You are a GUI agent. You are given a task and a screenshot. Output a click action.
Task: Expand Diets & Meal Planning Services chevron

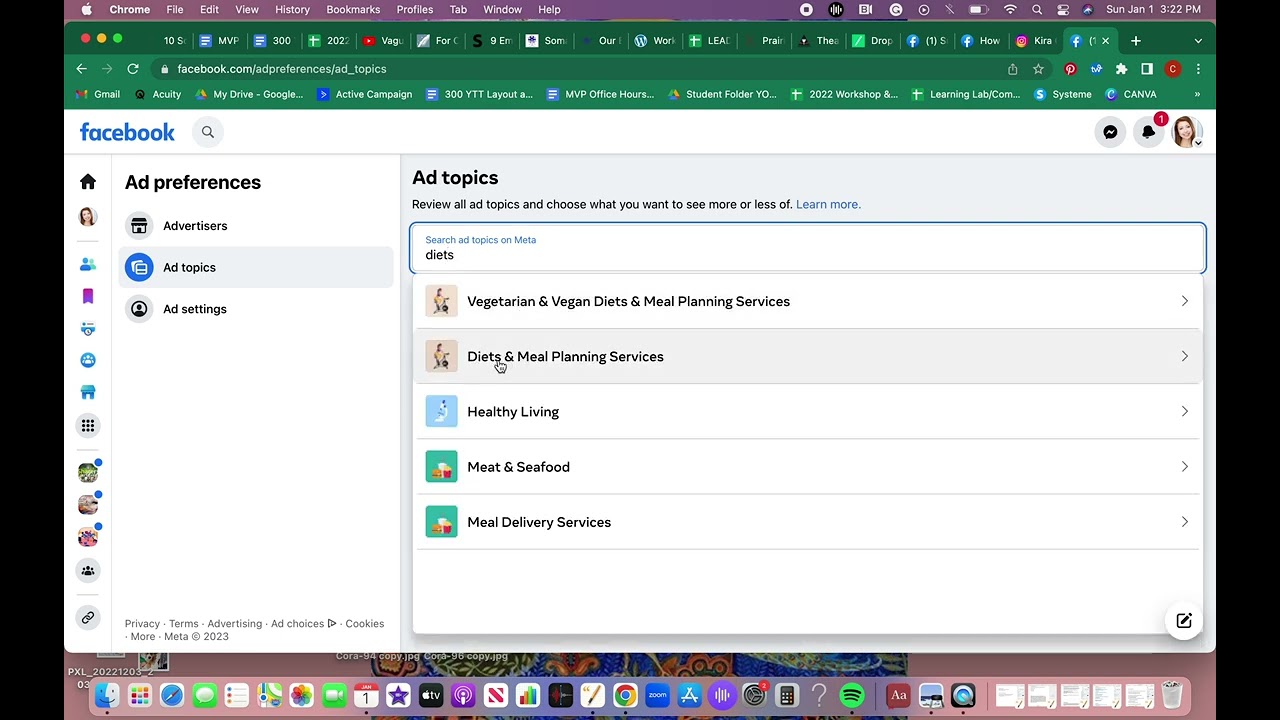coord(1184,356)
